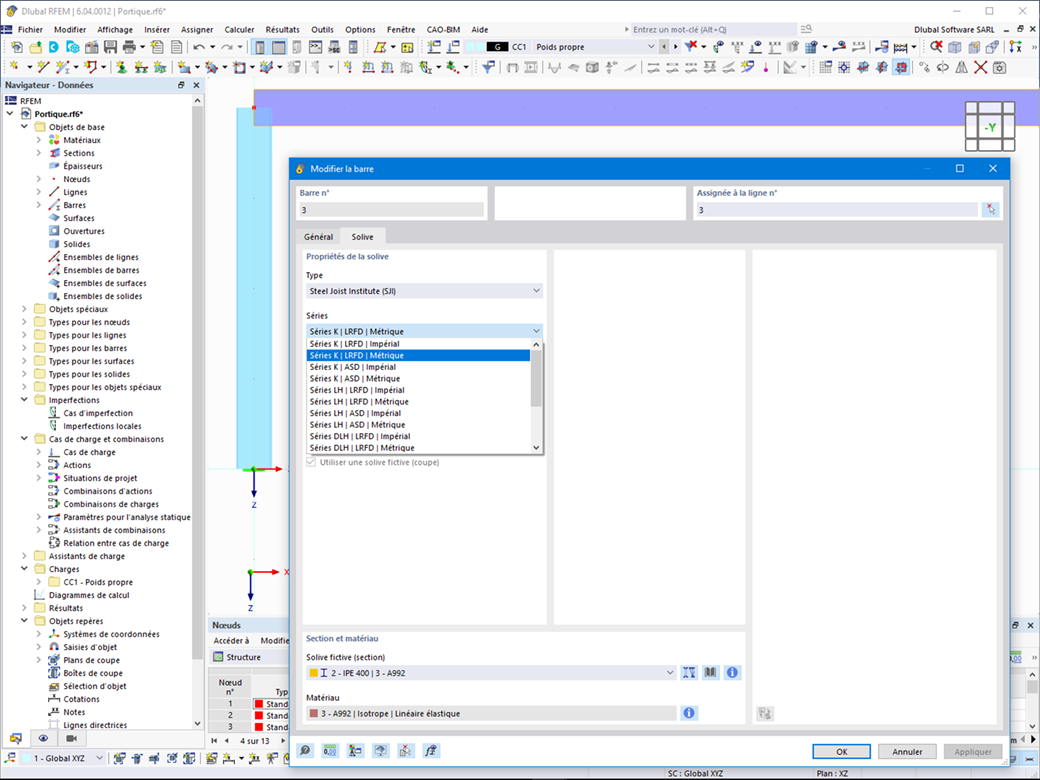This screenshot has height=780, width=1040.
Task: Click next load case arrow button
Action: tap(675, 47)
